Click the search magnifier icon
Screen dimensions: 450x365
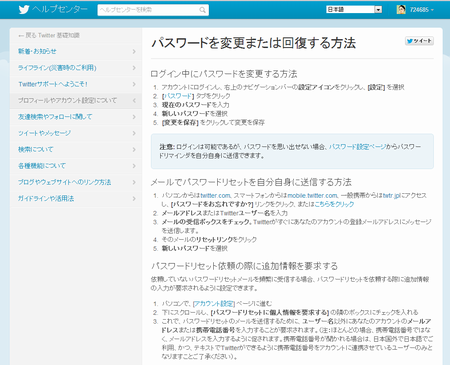point(202,10)
